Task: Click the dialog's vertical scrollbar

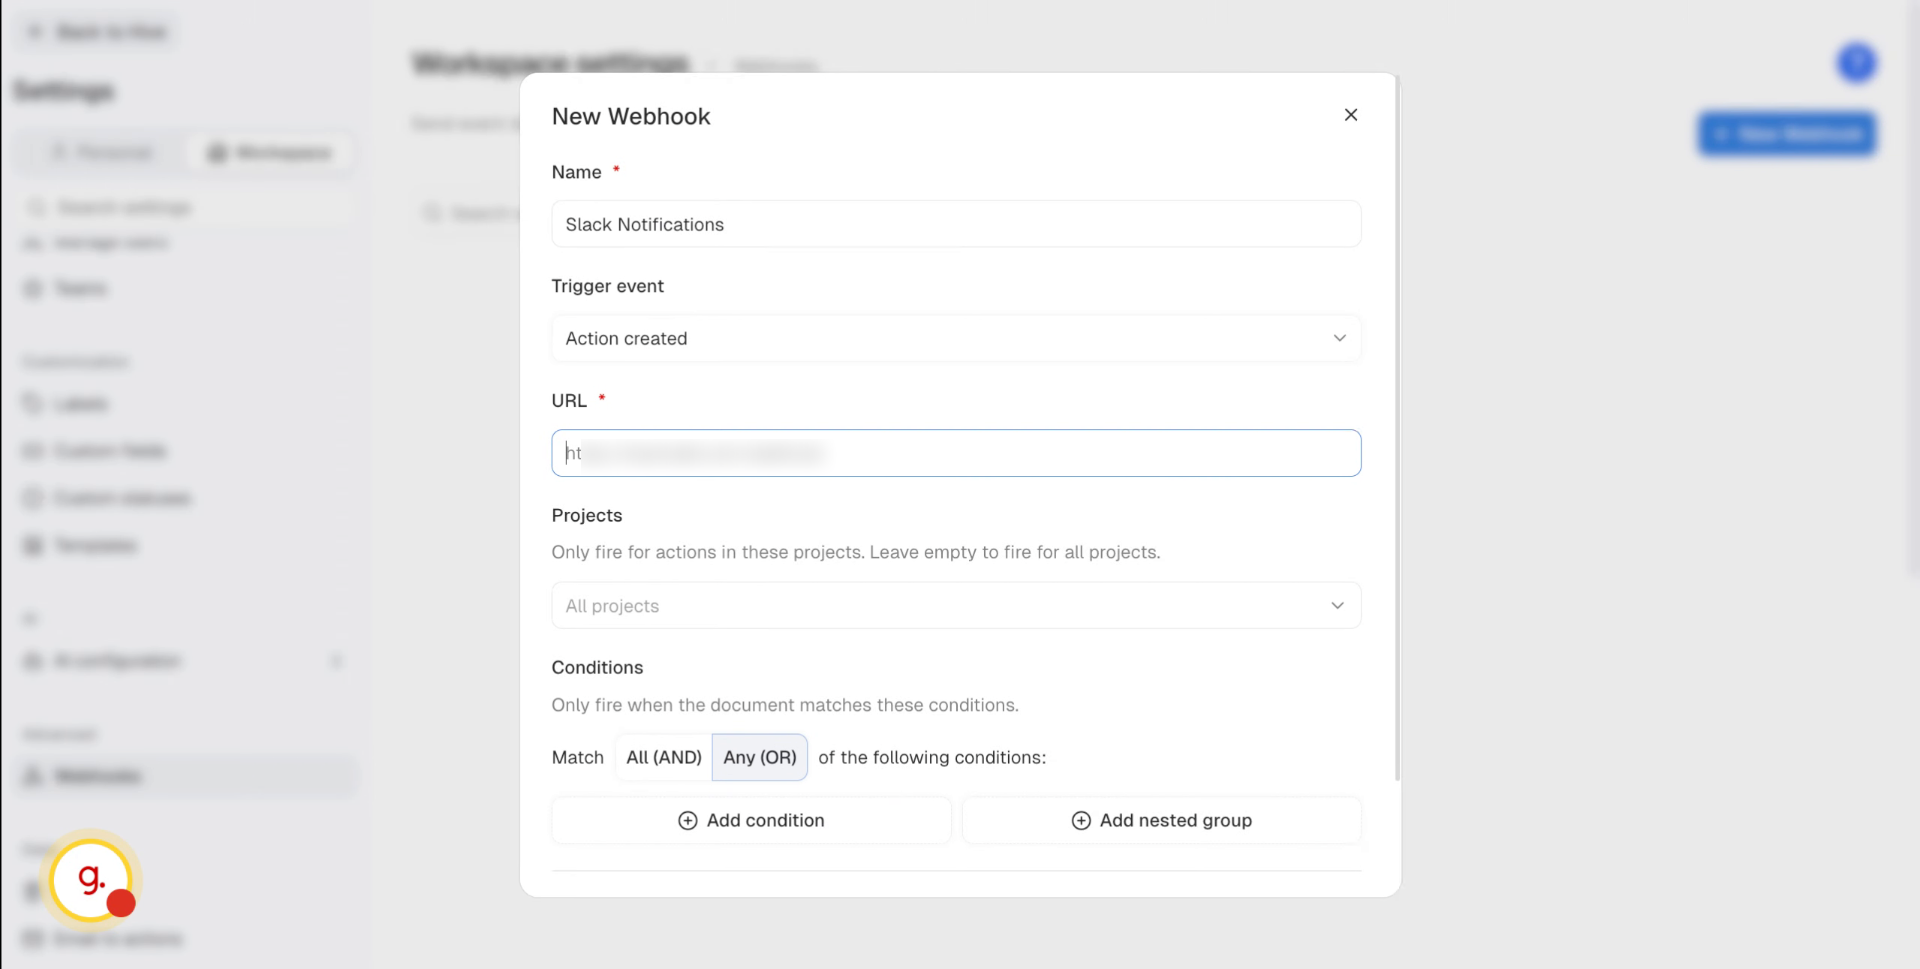Action: coord(1397,430)
